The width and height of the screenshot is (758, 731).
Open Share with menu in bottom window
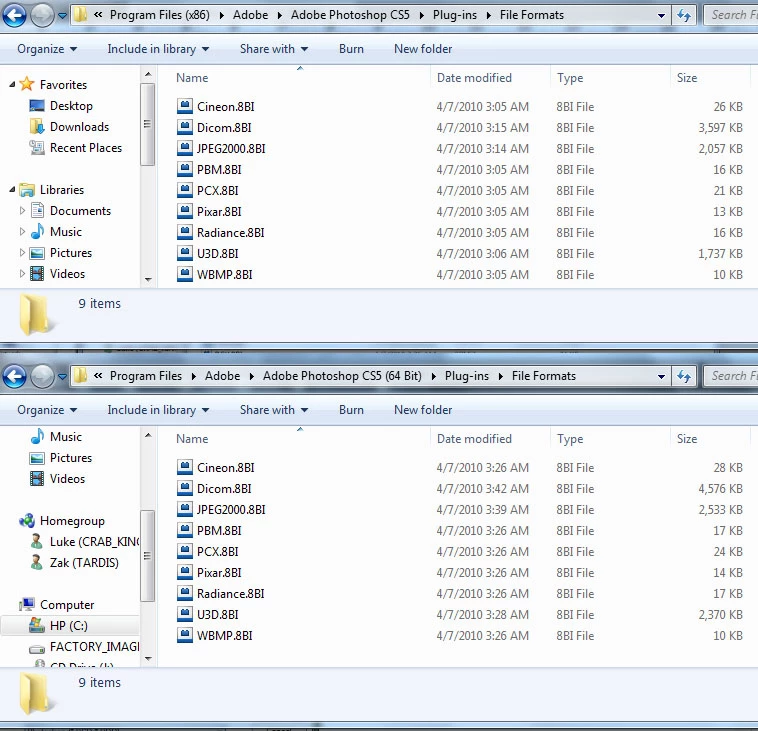click(x=274, y=410)
